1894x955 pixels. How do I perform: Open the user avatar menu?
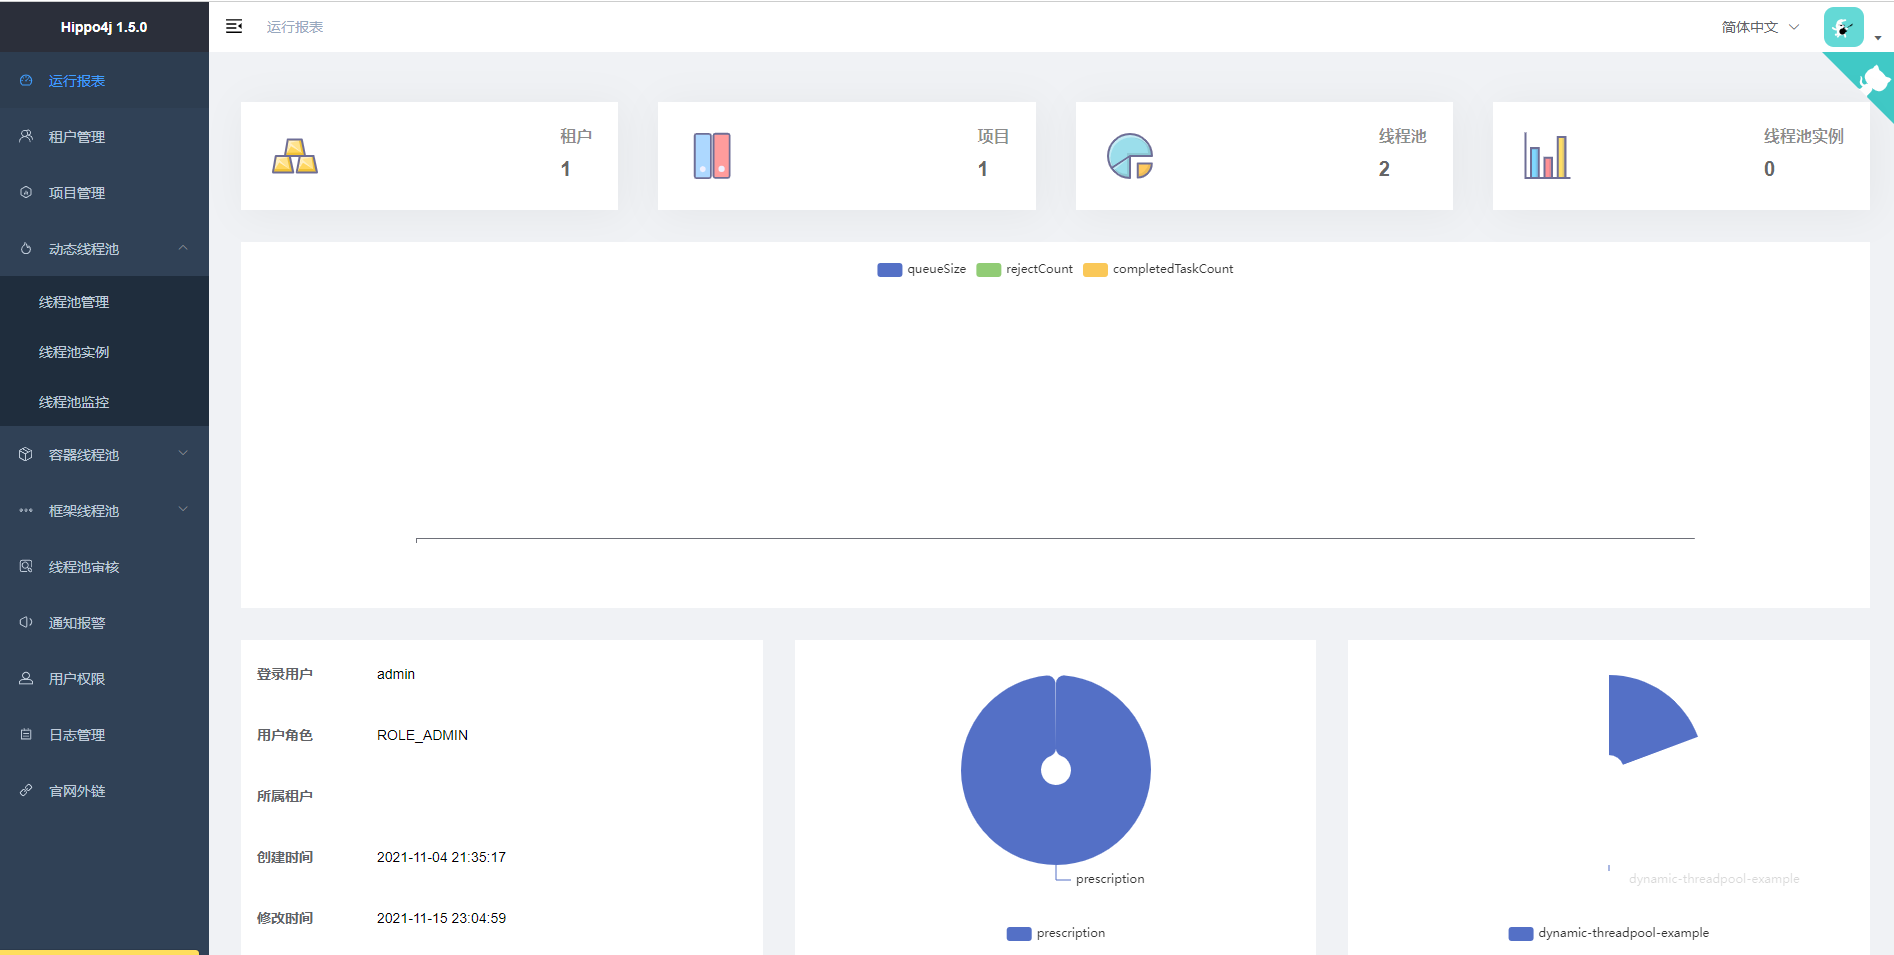pyautogui.click(x=1843, y=27)
